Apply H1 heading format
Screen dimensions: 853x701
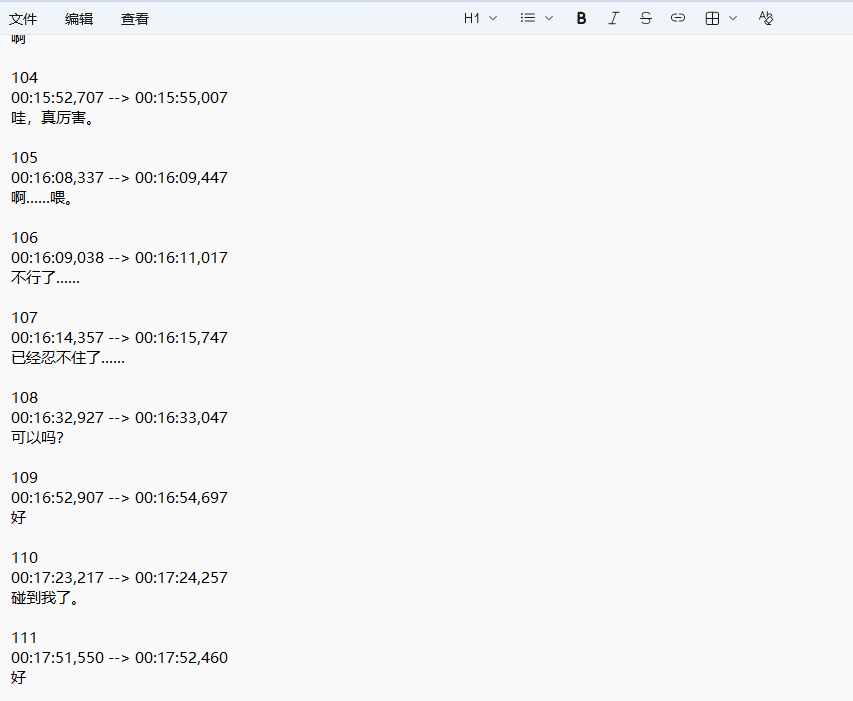click(x=472, y=18)
